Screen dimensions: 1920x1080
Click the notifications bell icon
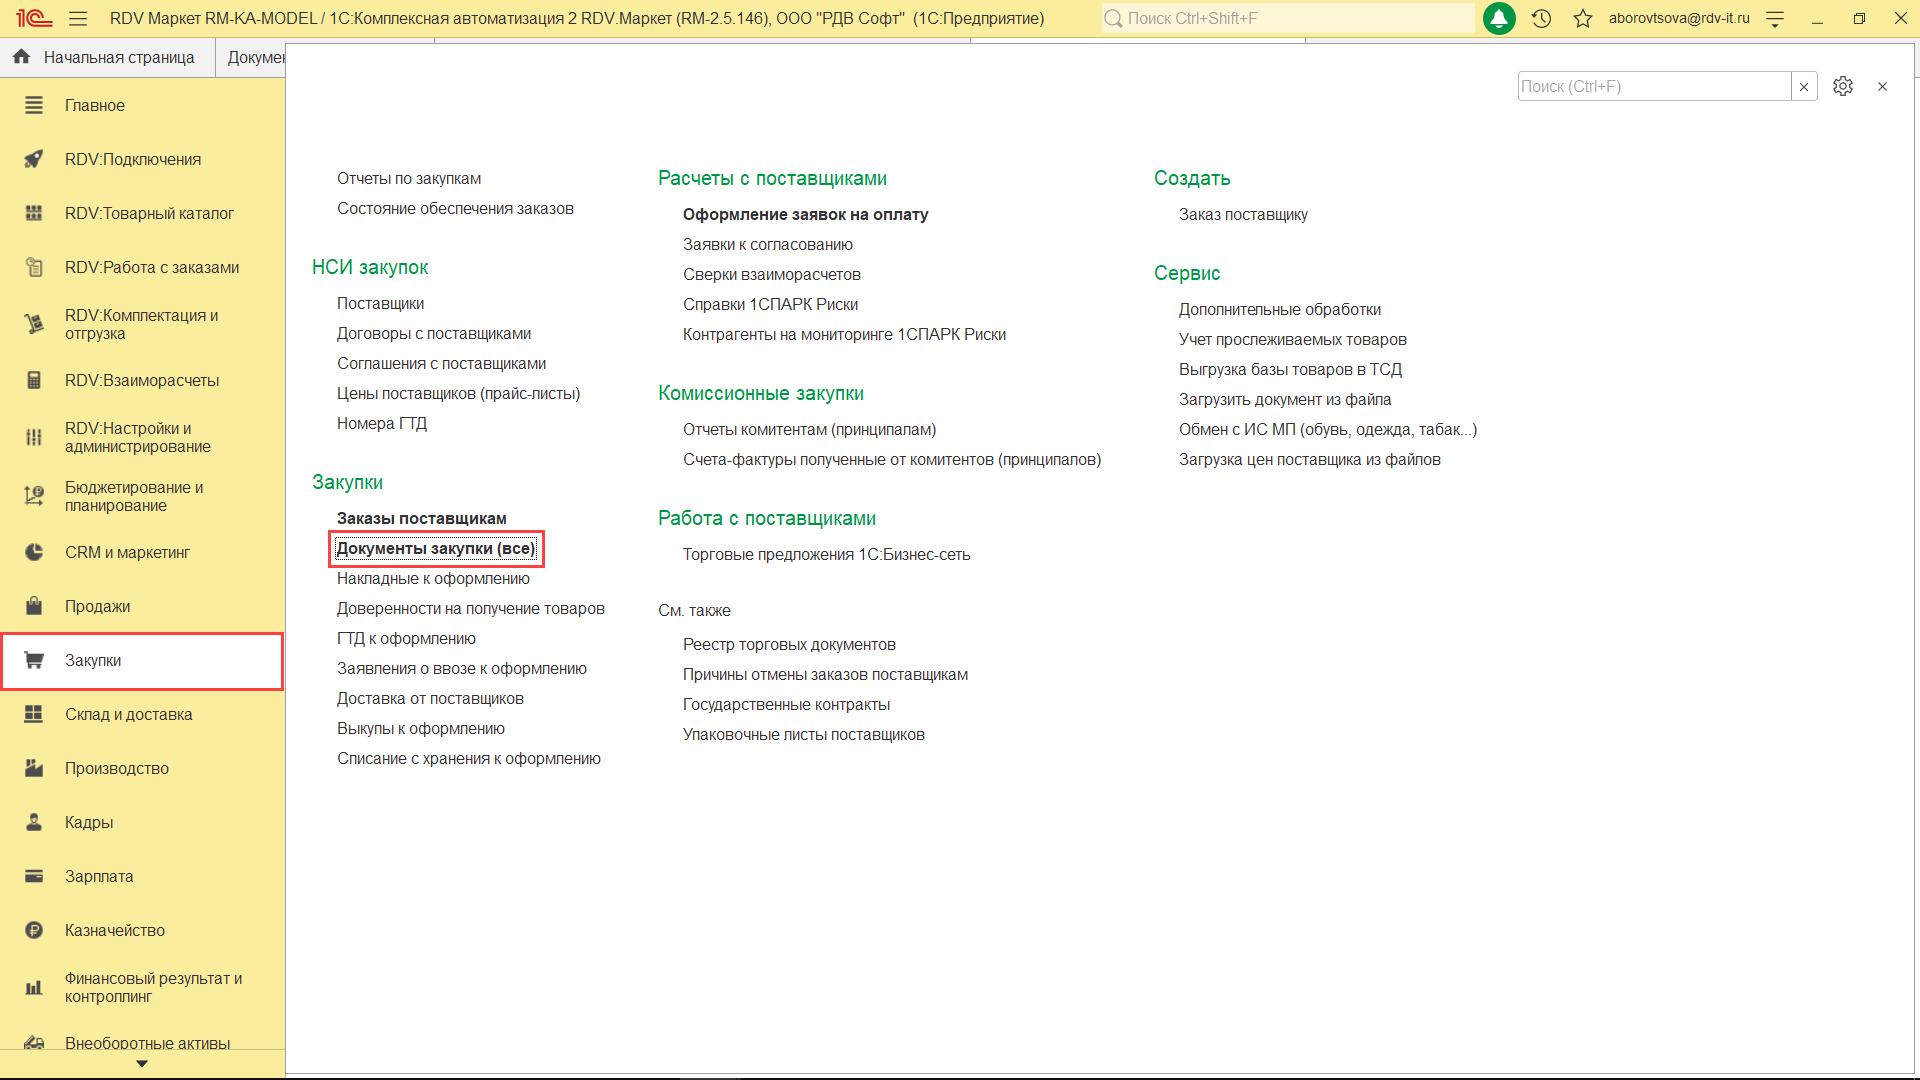coord(1498,18)
